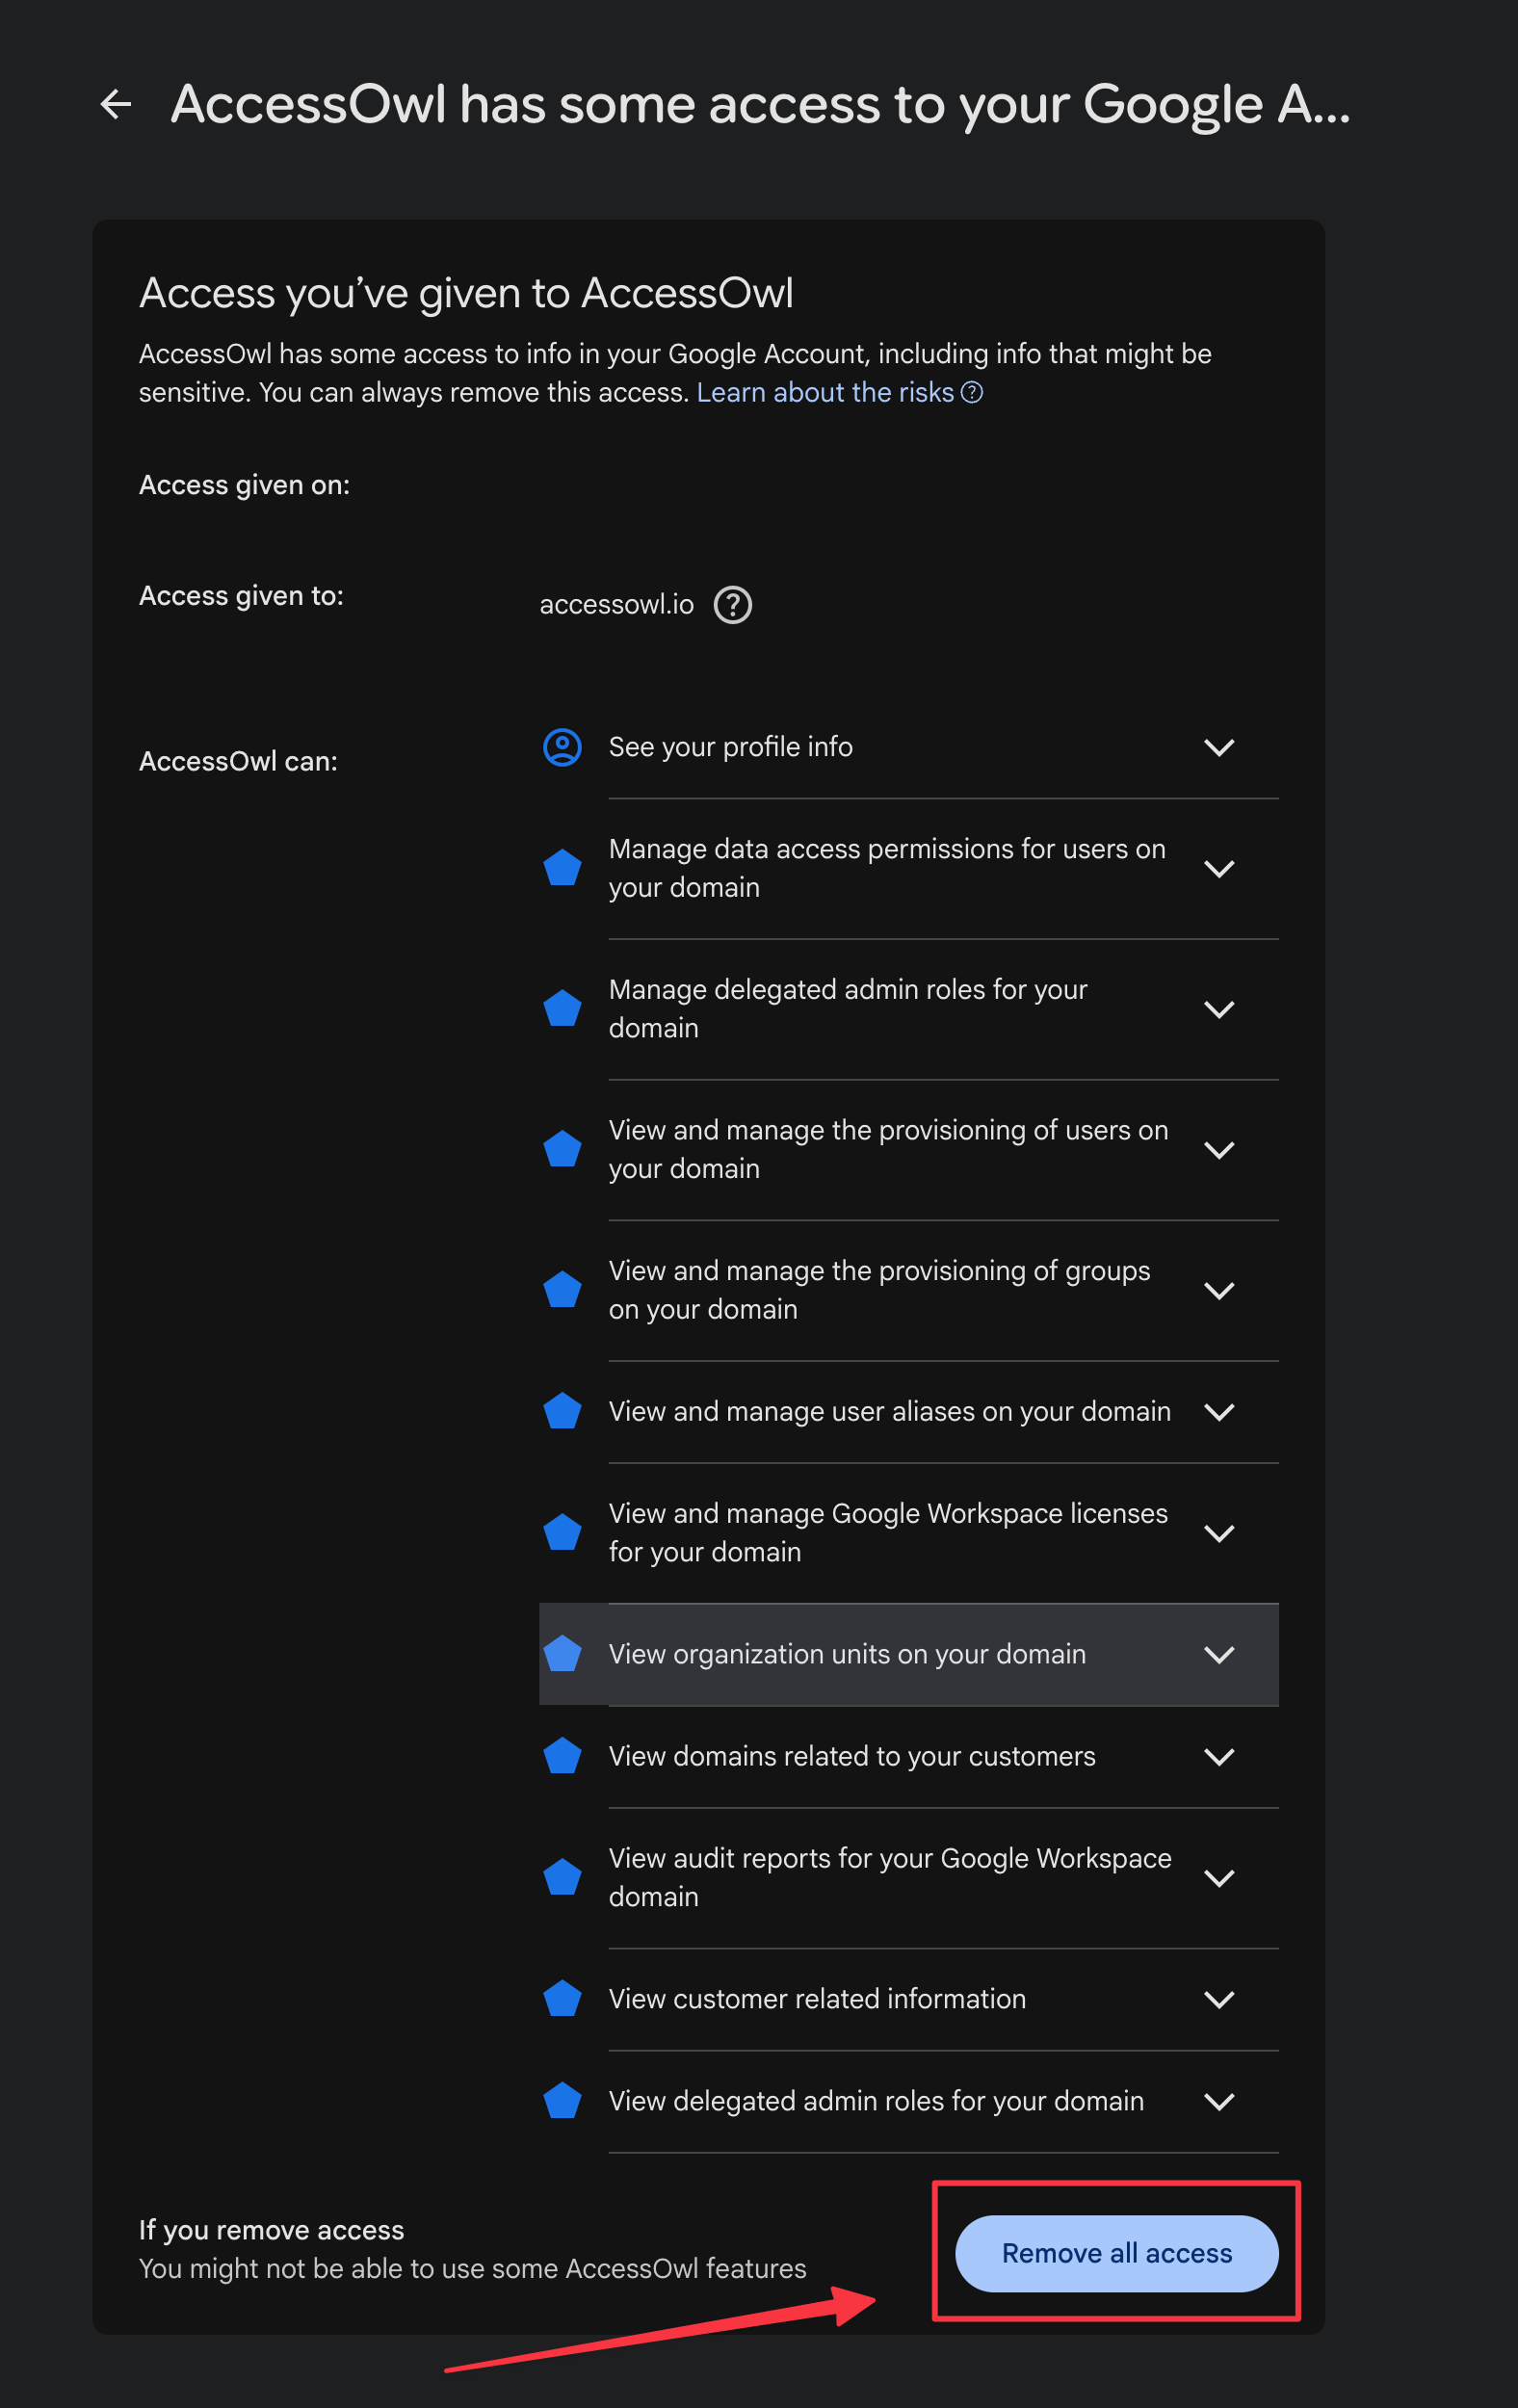Expand See your profile info chevron
Screen dimensions: 1518x2408
1219,747
